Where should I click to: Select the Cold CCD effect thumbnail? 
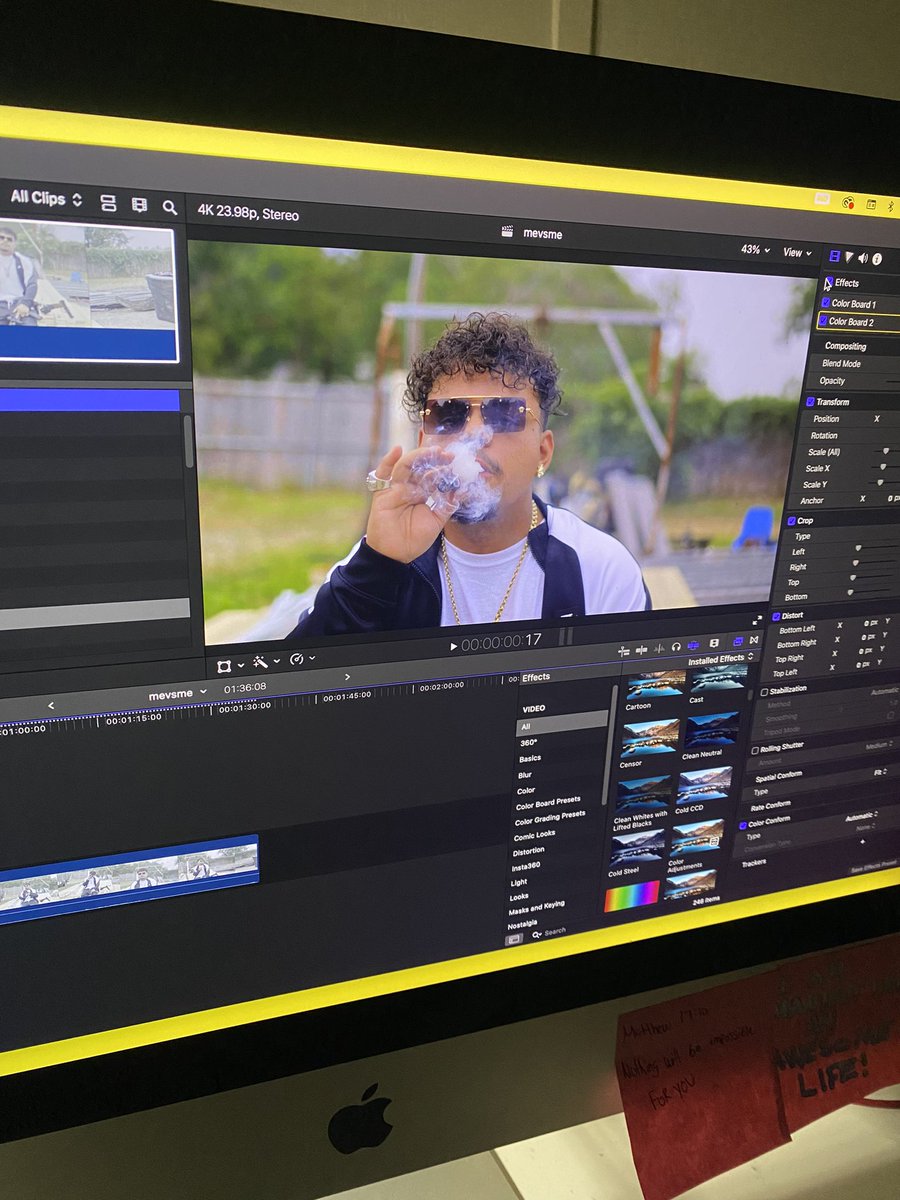(704, 786)
